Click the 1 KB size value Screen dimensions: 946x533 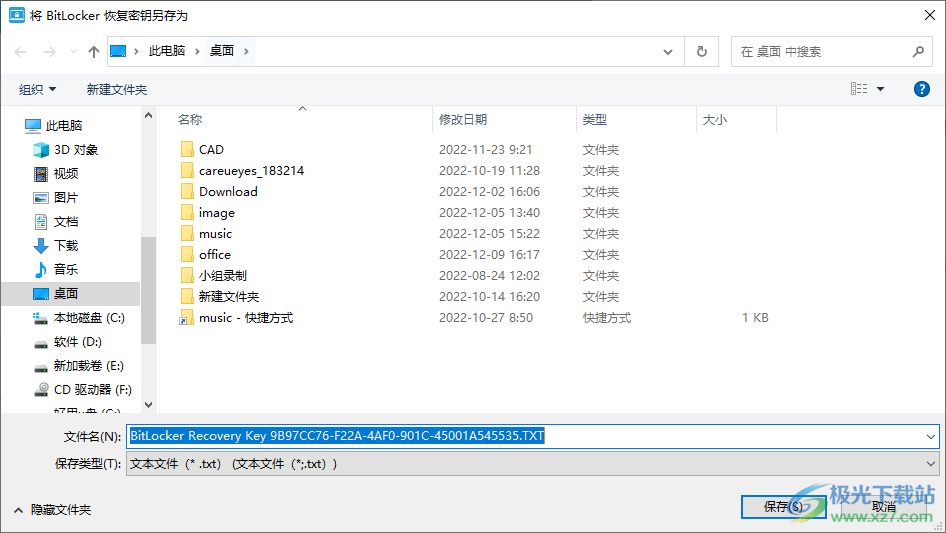755,318
